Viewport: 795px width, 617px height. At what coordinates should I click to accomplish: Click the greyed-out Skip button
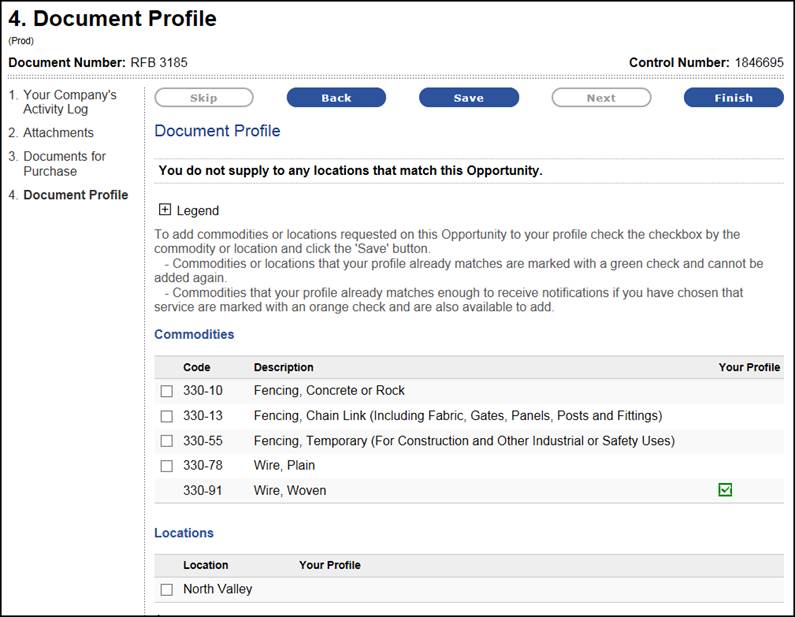pos(203,98)
